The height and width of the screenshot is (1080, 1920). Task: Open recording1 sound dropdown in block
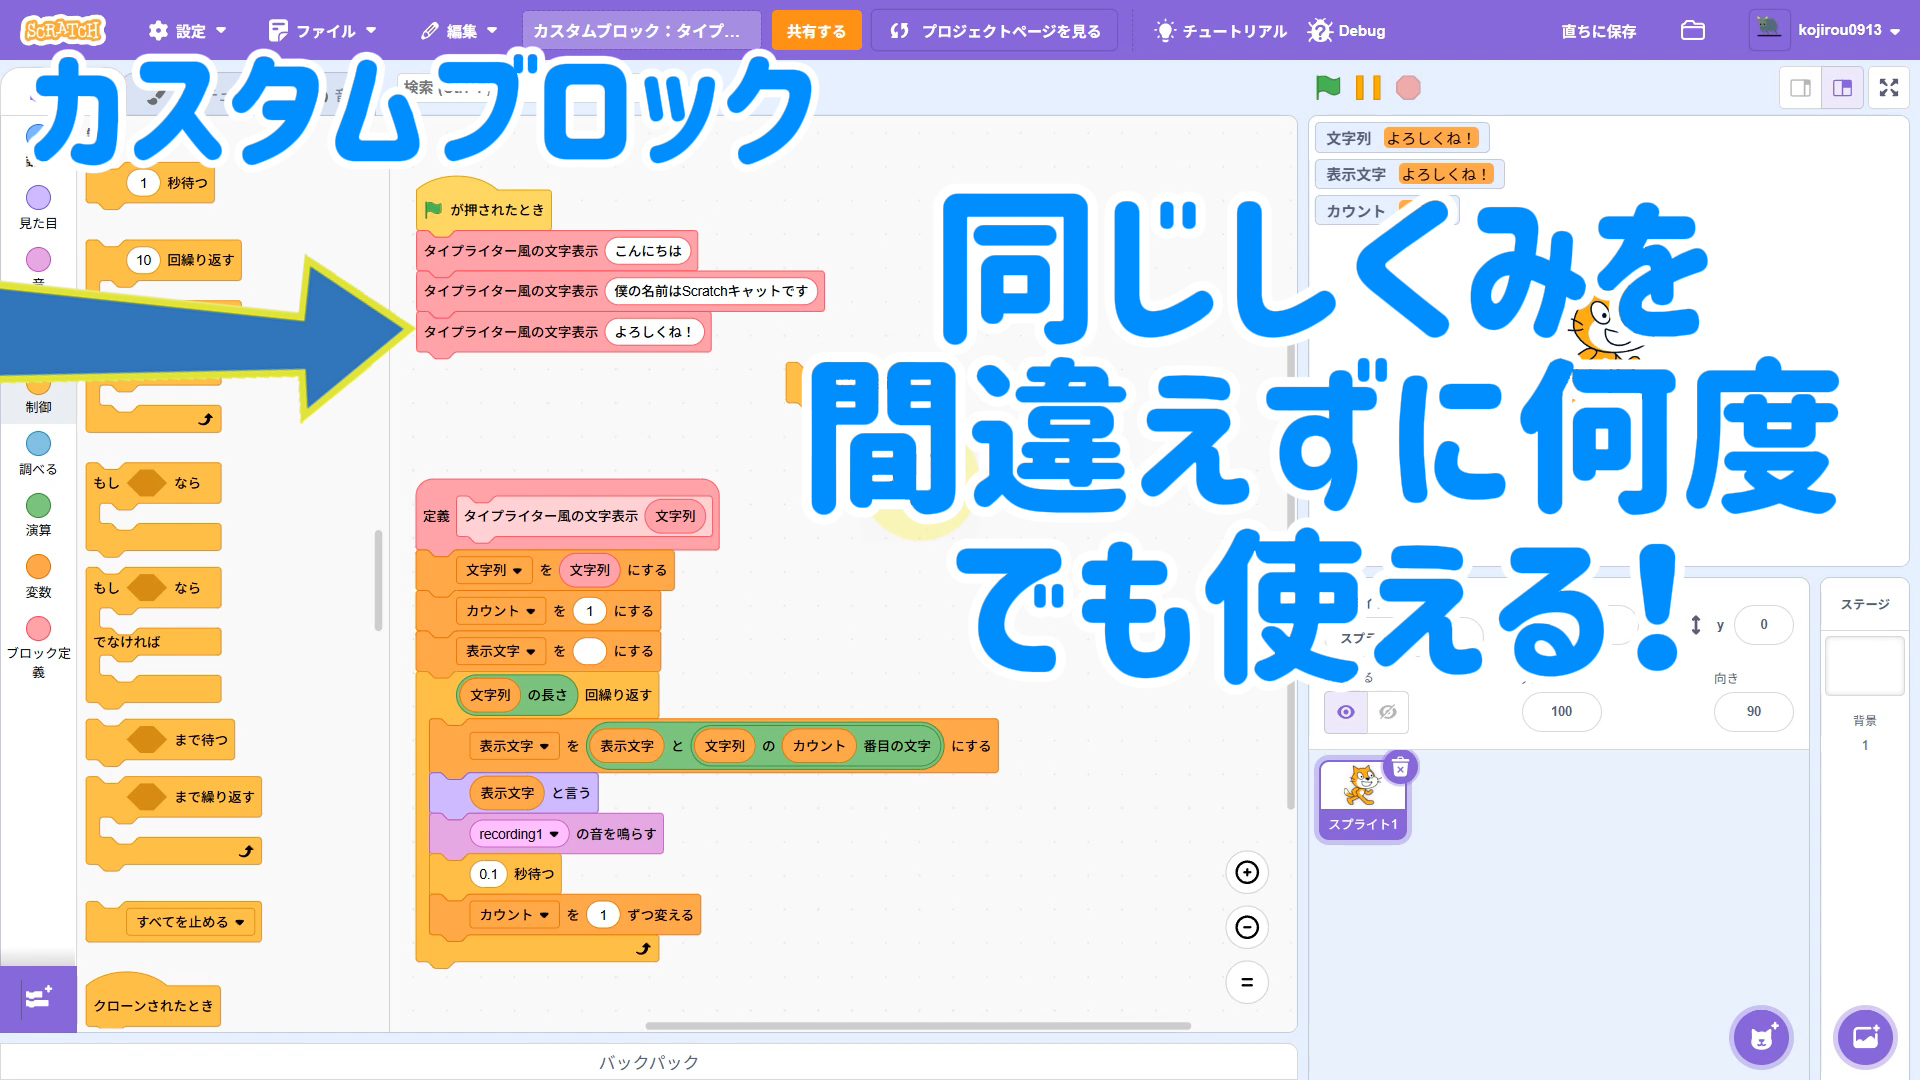554,834
